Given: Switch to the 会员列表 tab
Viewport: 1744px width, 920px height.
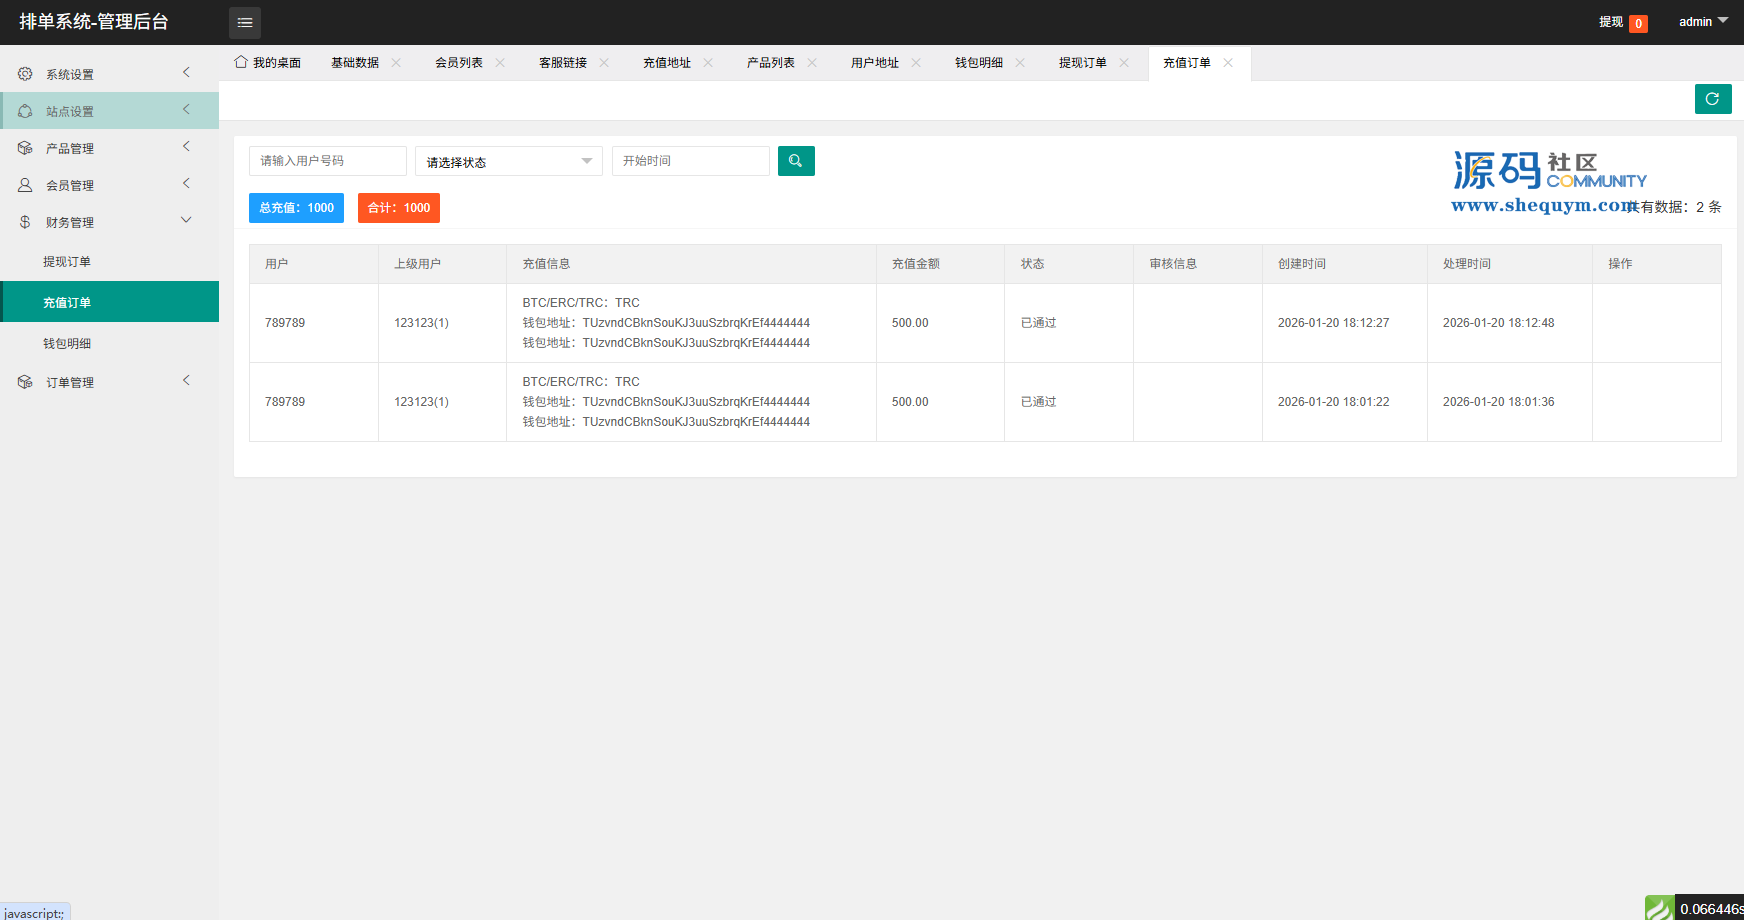Looking at the screenshot, I should (x=459, y=63).
